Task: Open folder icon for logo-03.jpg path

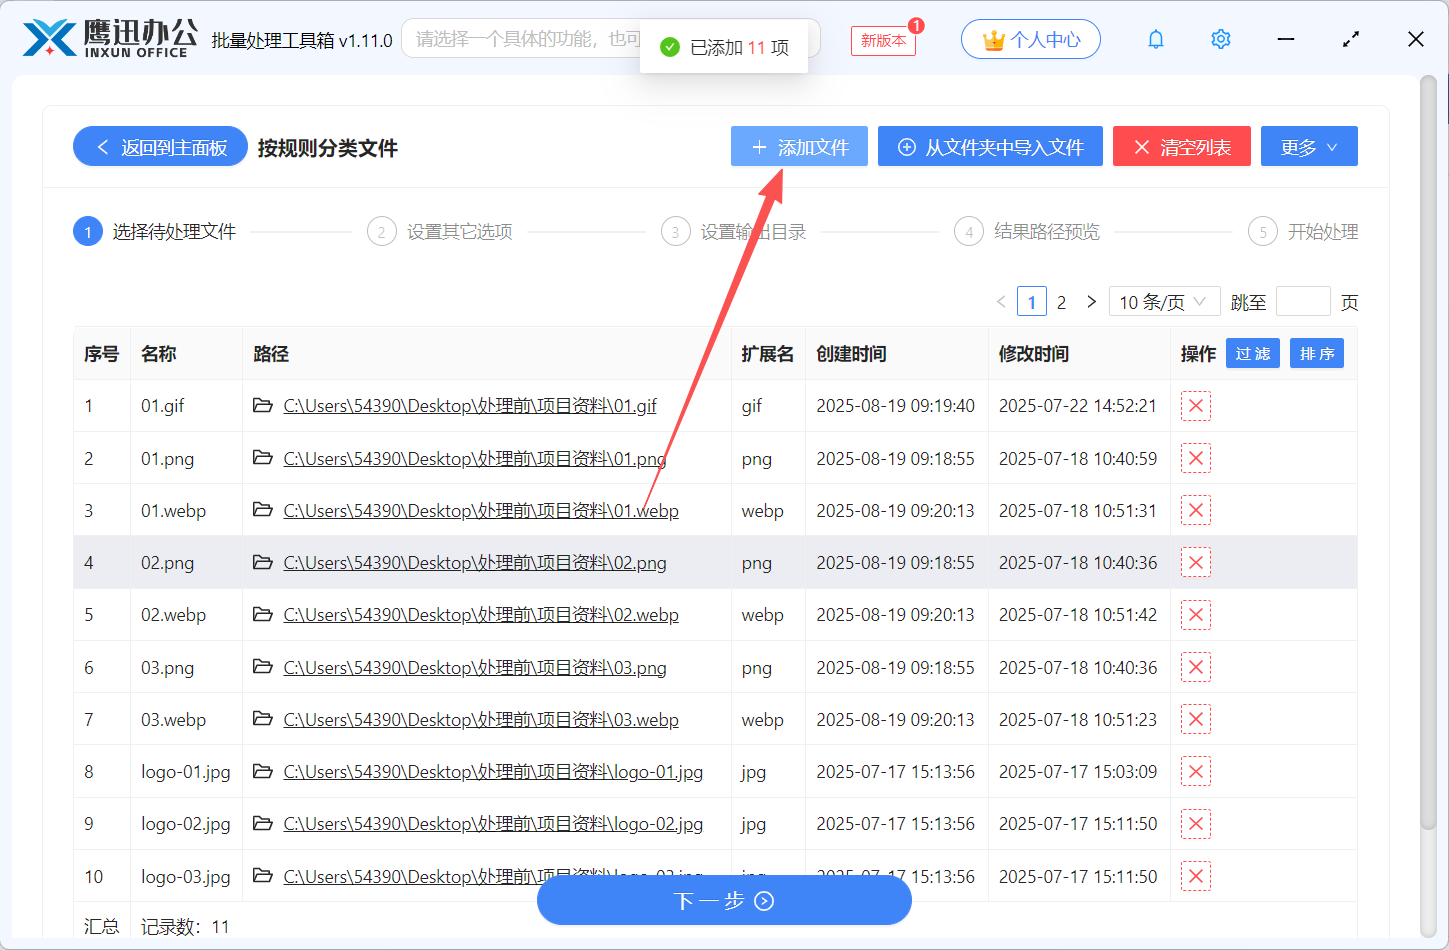Action: click(x=263, y=875)
